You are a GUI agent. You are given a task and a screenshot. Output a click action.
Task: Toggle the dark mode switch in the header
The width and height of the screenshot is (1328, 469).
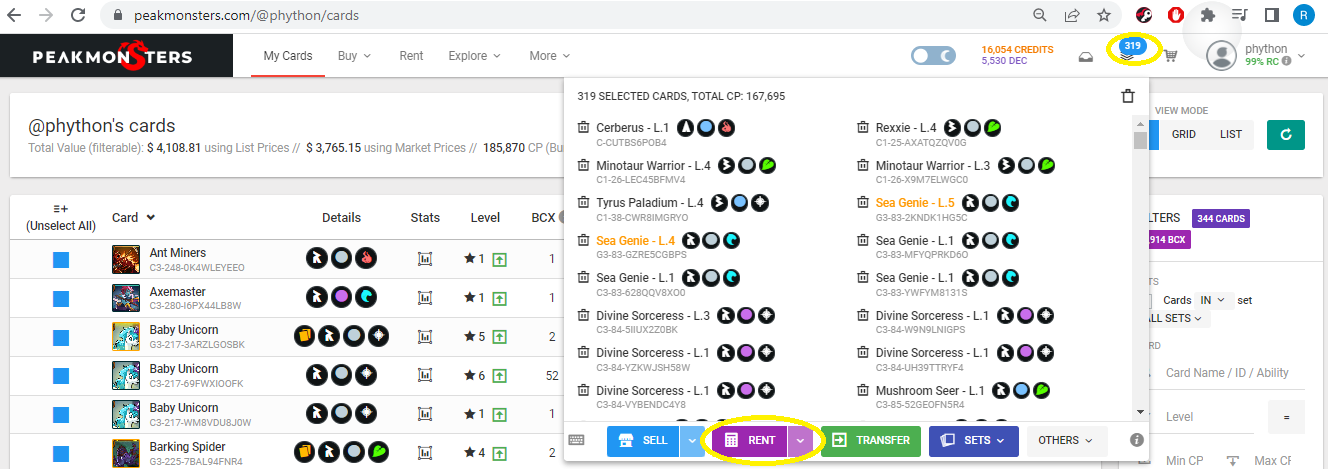(x=933, y=56)
